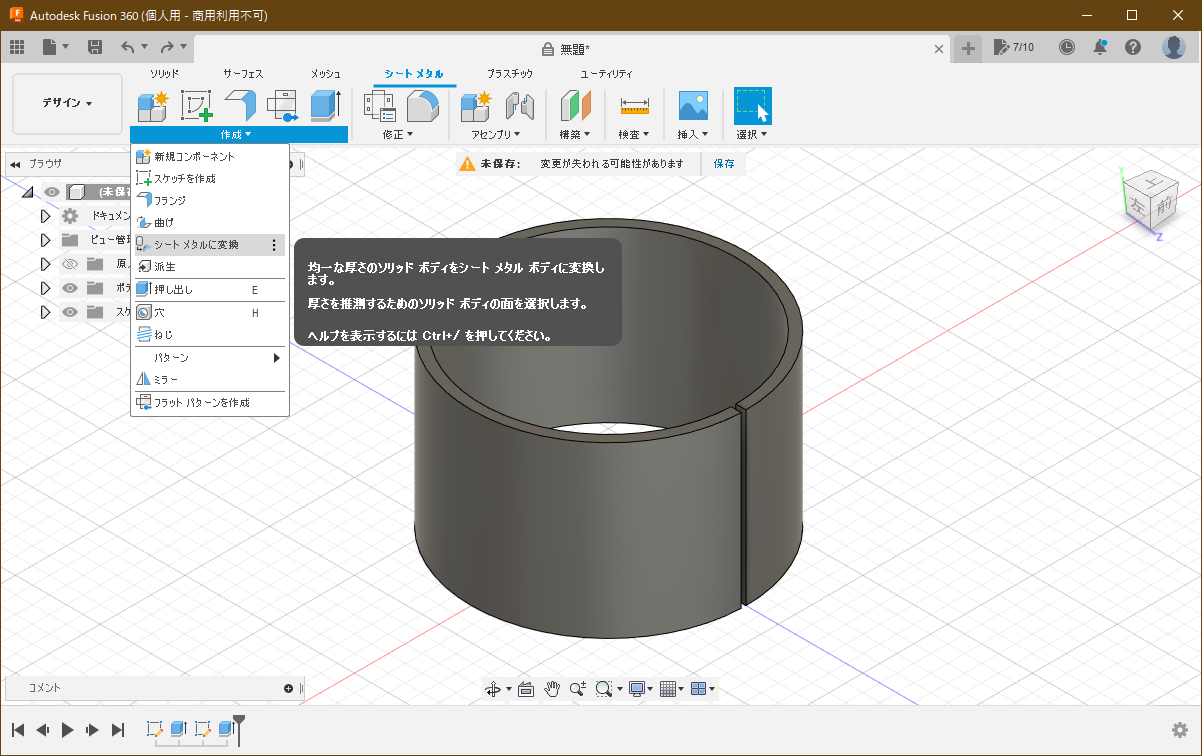
Task: Expand the Origin folder node
Action: tap(45, 264)
